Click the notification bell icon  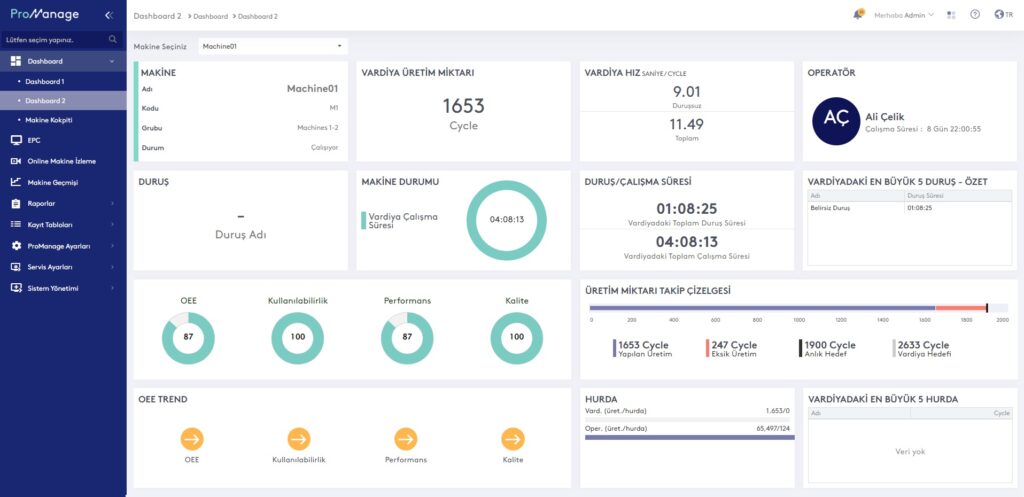[x=858, y=15]
